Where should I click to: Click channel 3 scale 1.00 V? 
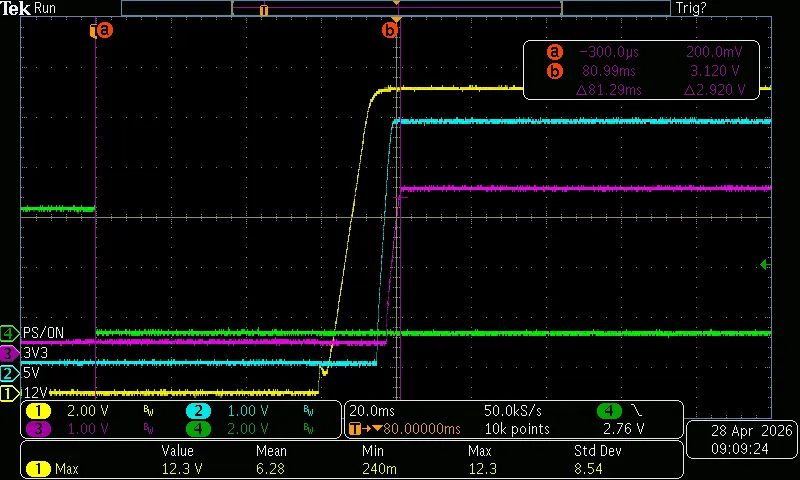click(x=88, y=428)
